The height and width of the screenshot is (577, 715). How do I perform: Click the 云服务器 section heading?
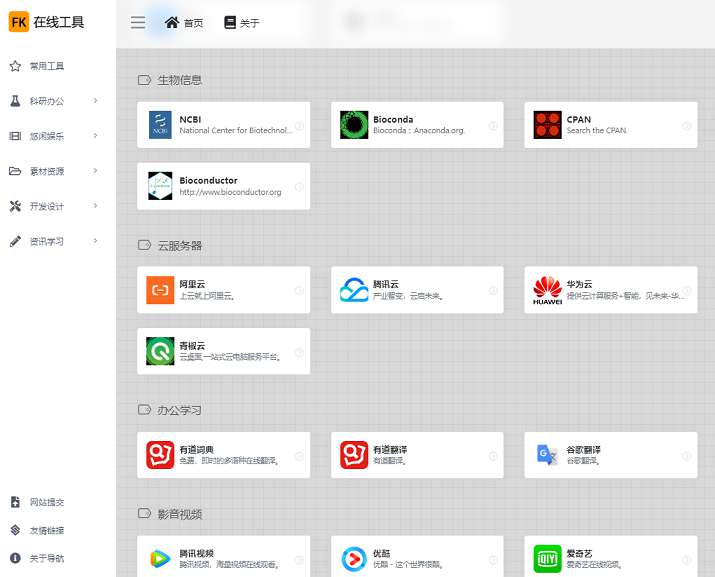(179, 245)
